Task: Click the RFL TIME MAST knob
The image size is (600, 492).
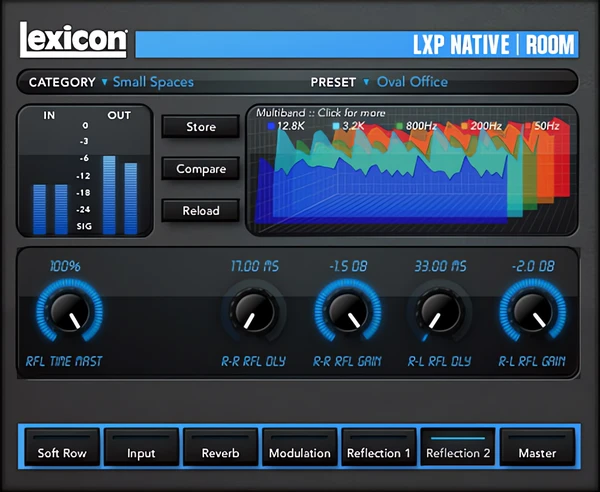Action: click(69, 311)
